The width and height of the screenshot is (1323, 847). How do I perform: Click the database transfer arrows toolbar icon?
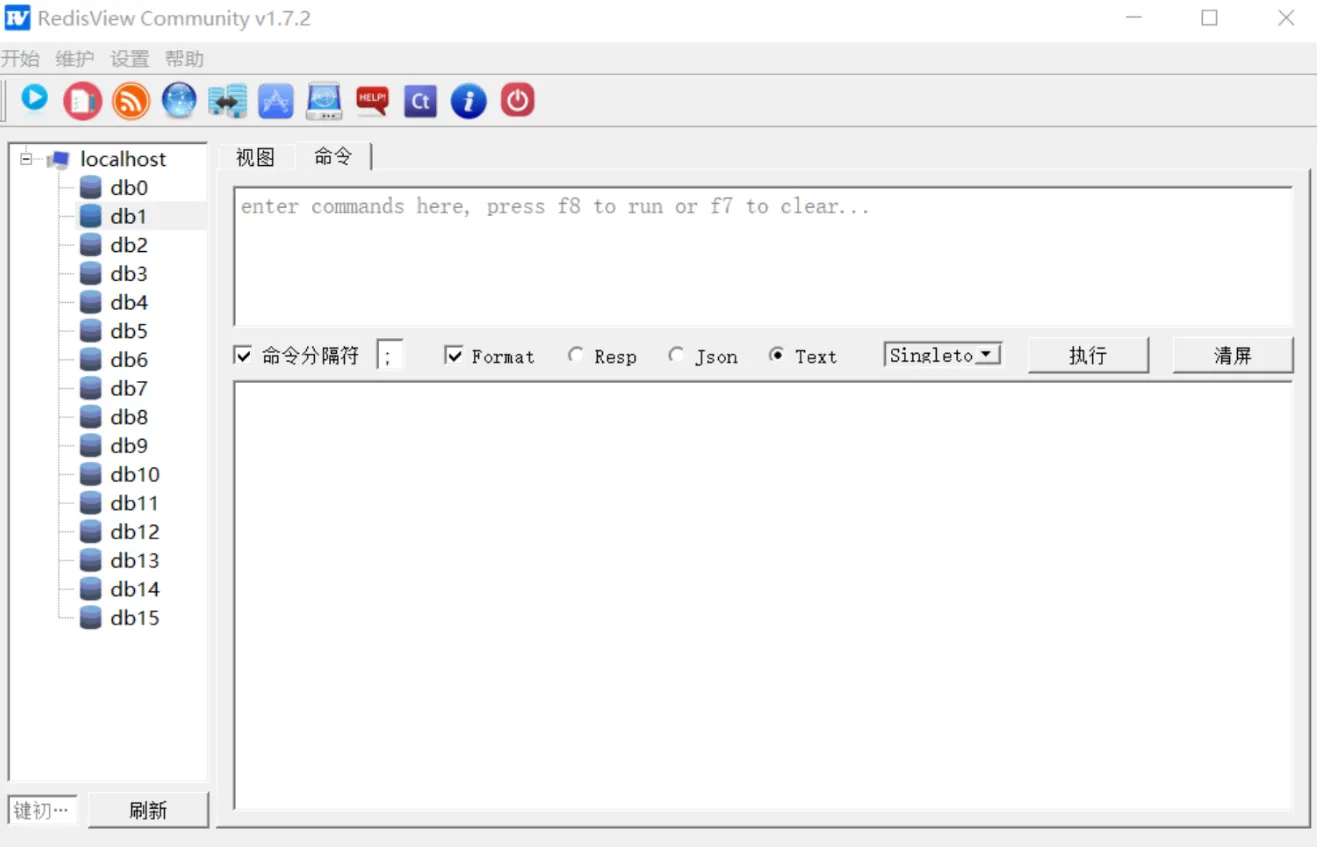[227, 101]
